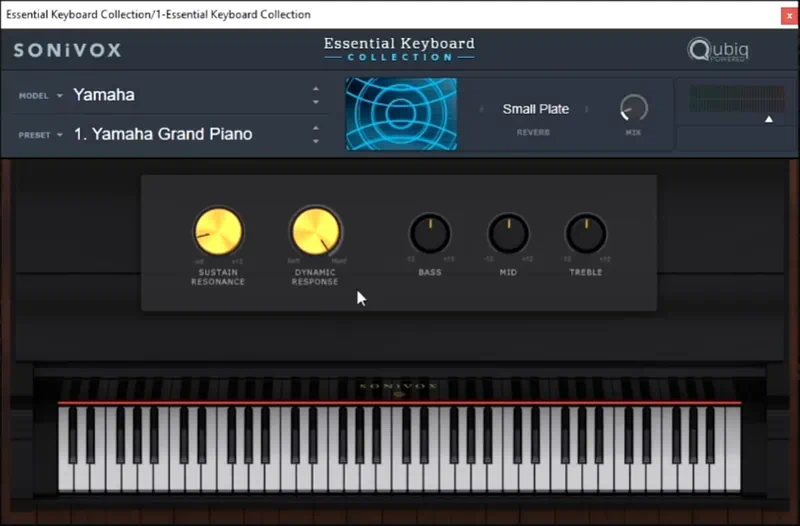Open the MODEL dropdown menu
800x526 pixels.
point(41,96)
